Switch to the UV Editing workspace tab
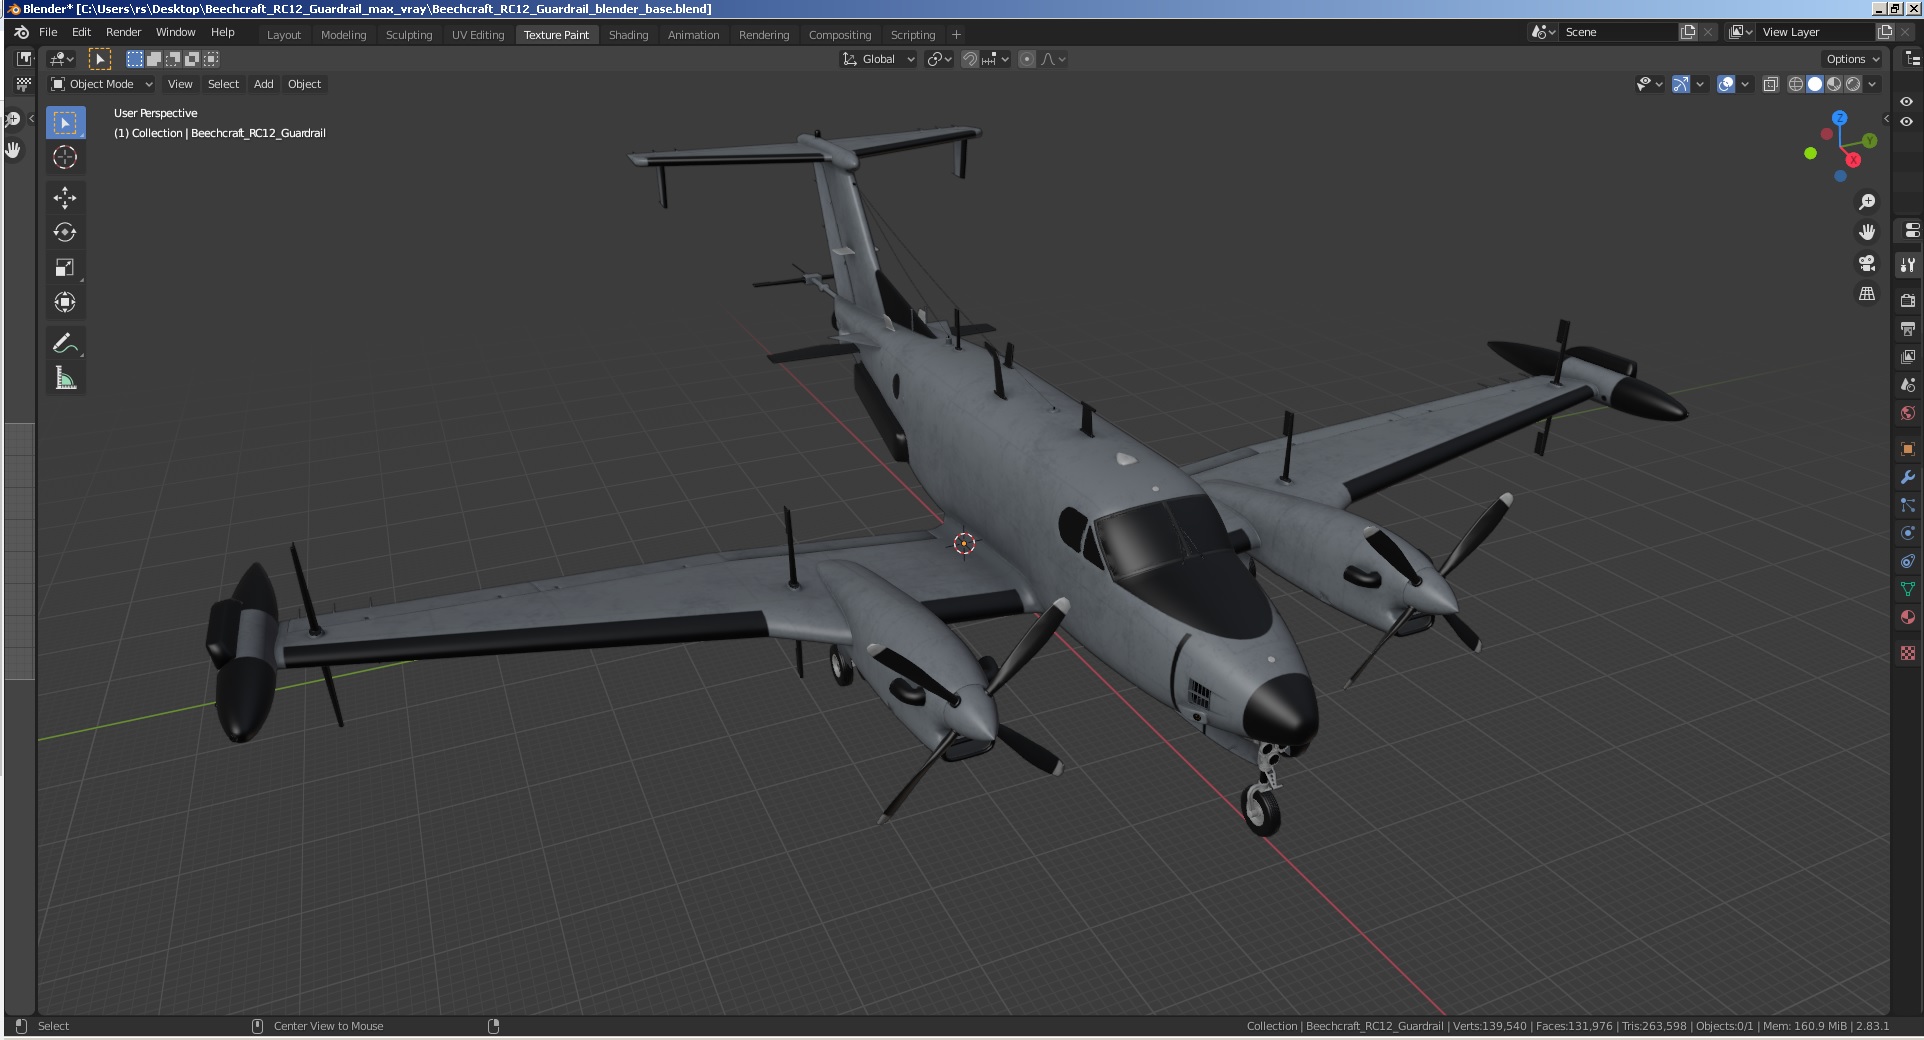 coord(478,35)
